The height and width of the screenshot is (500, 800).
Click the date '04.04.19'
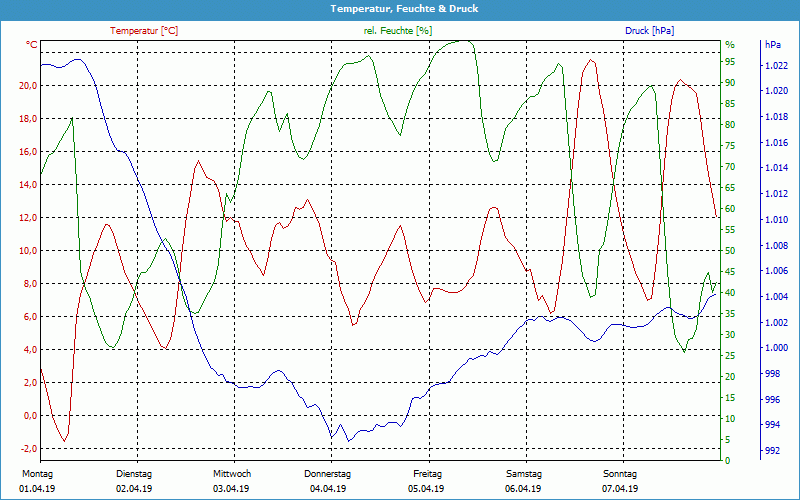click(x=328, y=489)
